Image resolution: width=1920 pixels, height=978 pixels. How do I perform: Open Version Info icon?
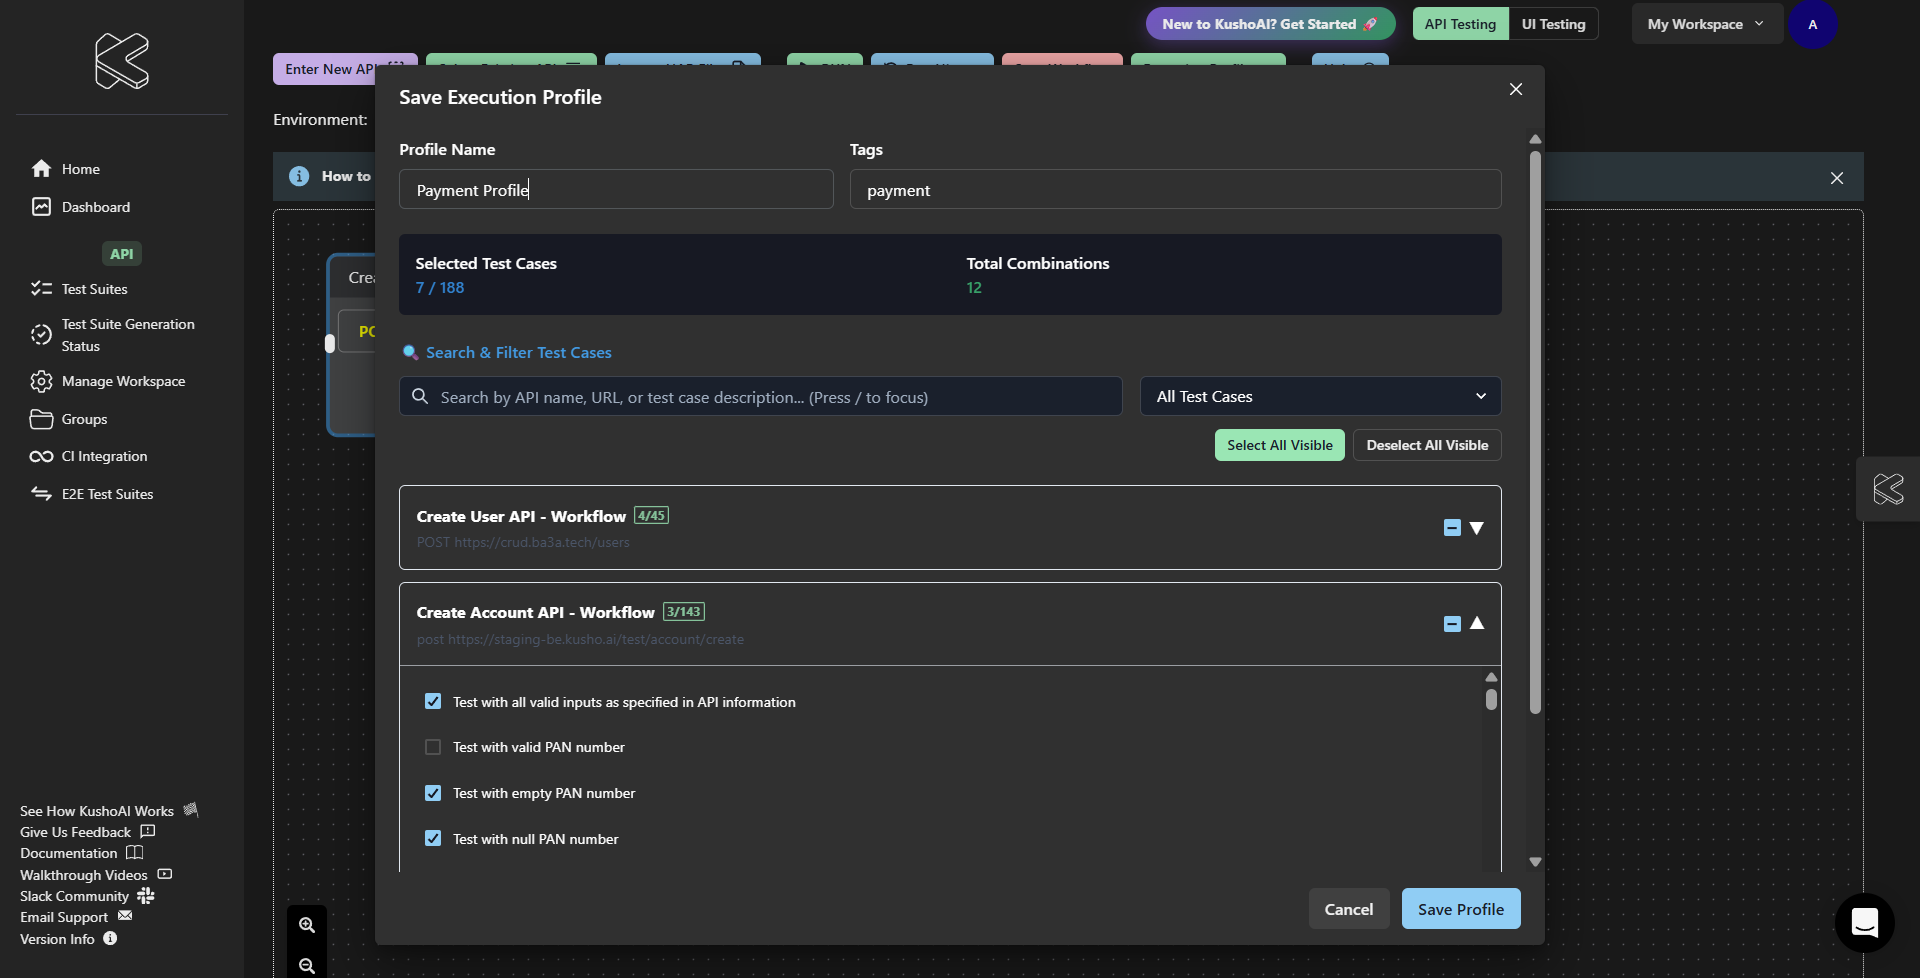(x=110, y=939)
